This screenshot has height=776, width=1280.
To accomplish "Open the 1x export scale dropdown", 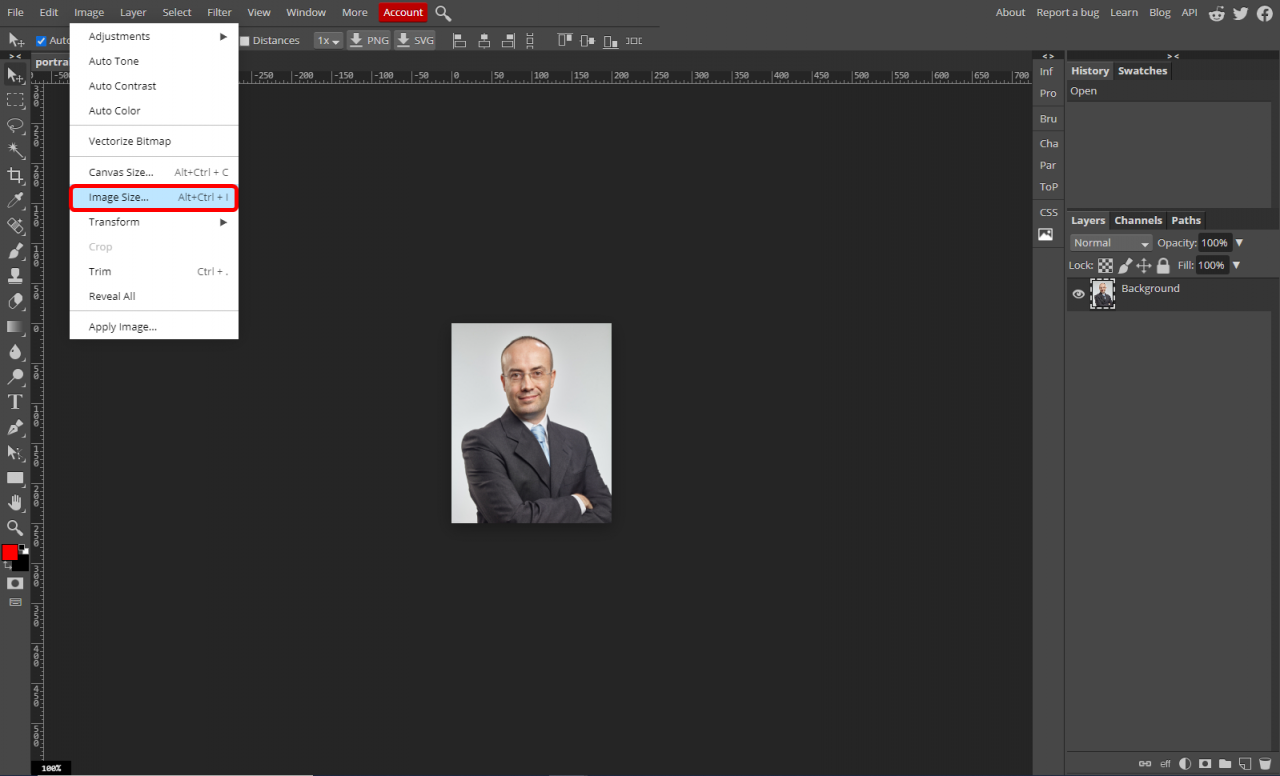I will [x=328, y=41].
